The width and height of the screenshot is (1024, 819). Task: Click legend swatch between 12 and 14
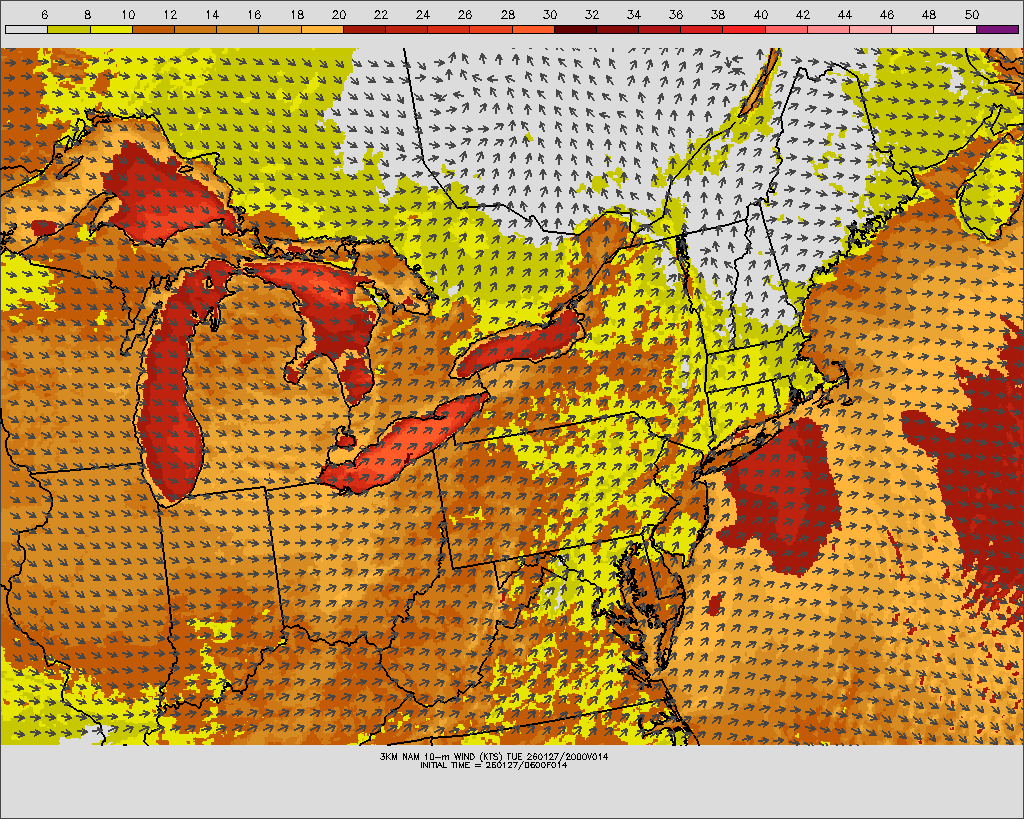195,29
